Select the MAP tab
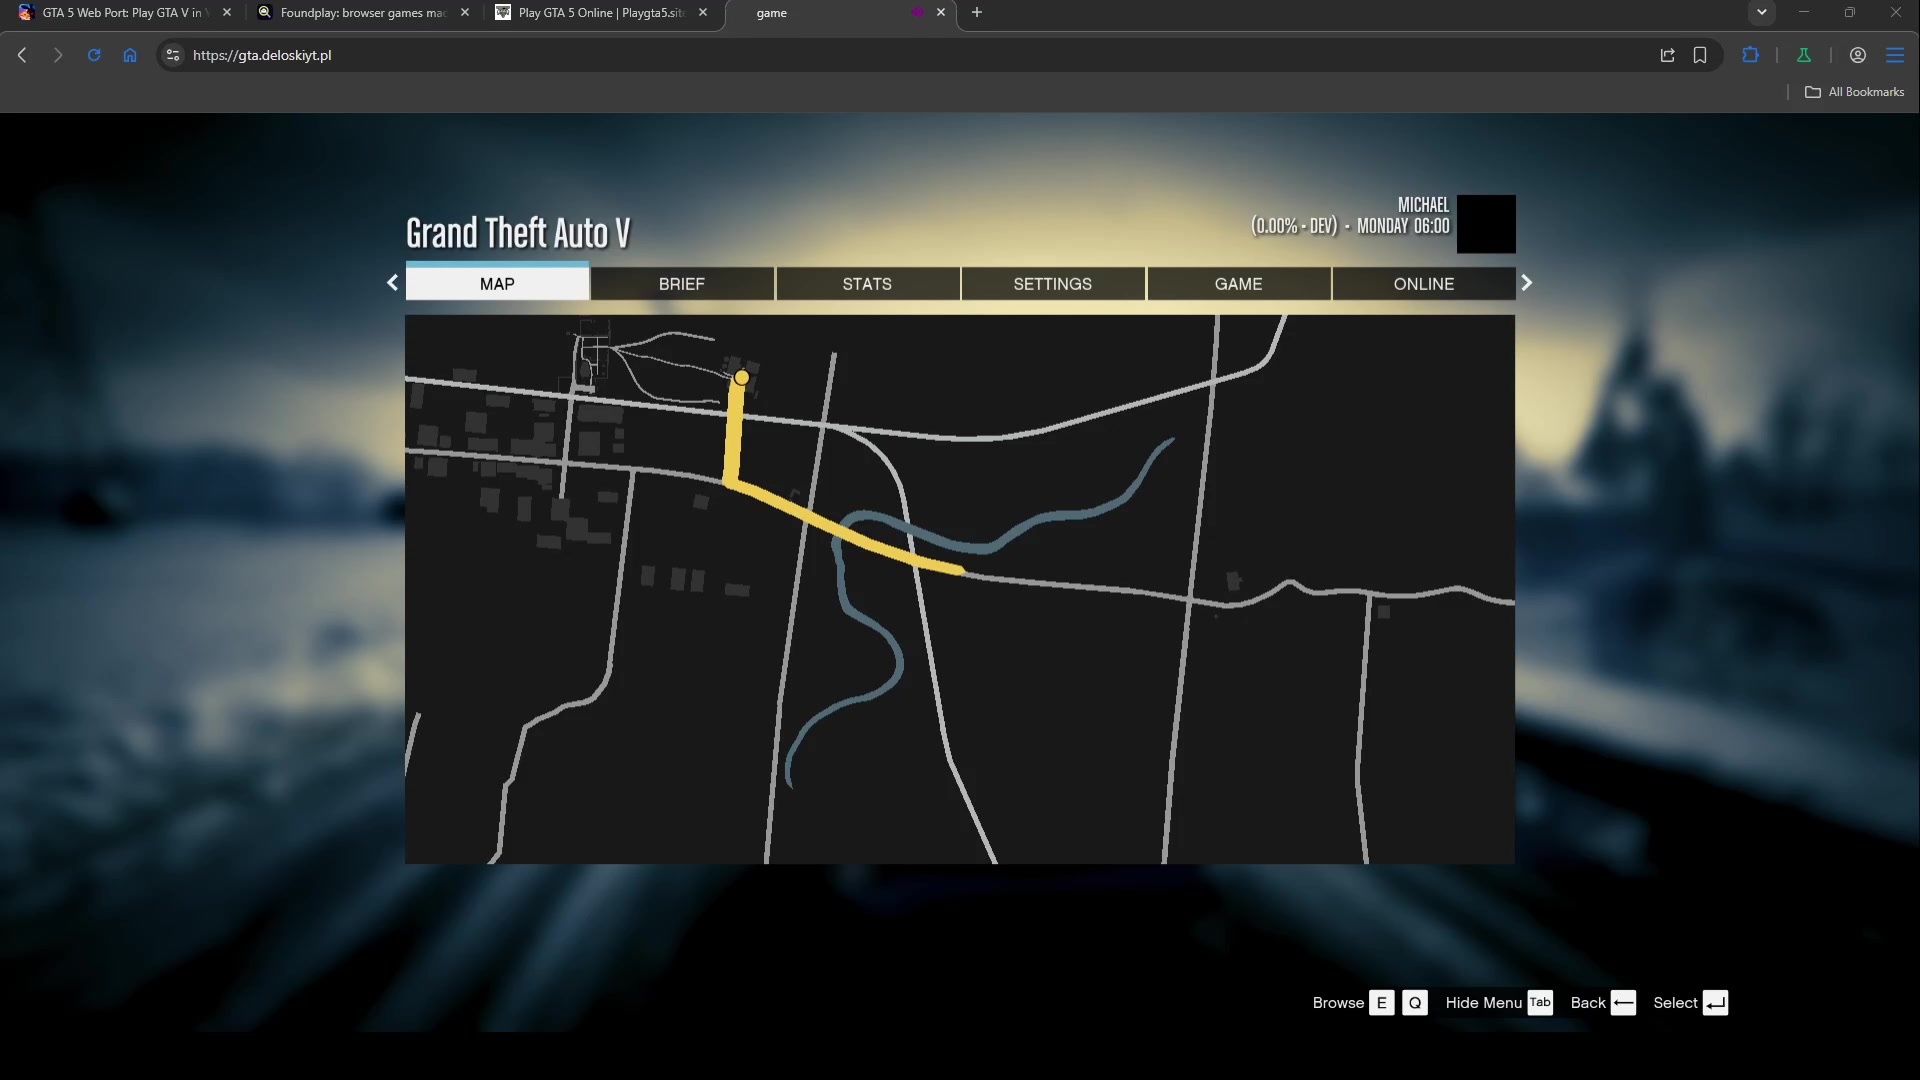The height and width of the screenshot is (1080, 1920). tap(497, 283)
